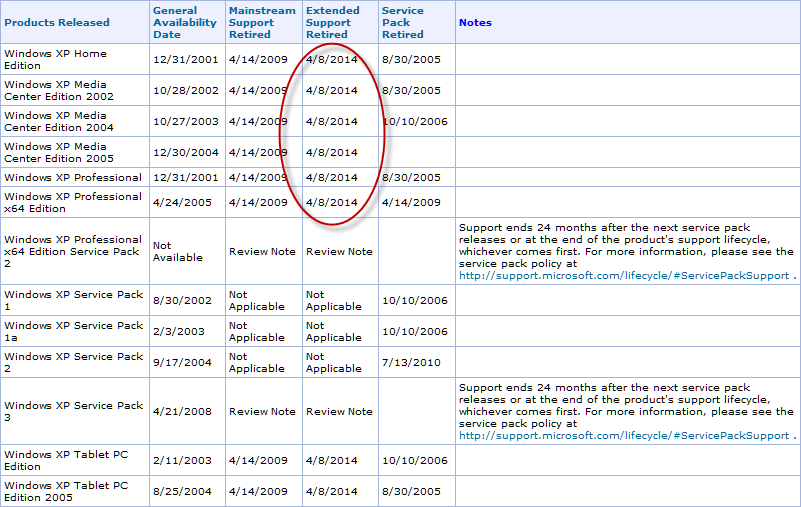The width and height of the screenshot is (801, 507).
Task: Click x64 Service Pack 2's mainstream Review Note
Action: click(x=262, y=251)
